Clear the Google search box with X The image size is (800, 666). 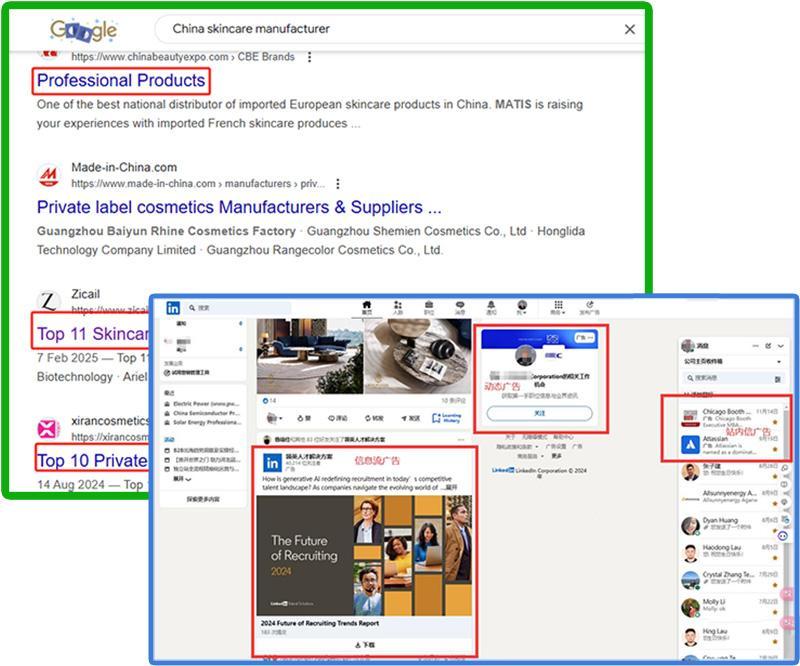coord(630,30)
